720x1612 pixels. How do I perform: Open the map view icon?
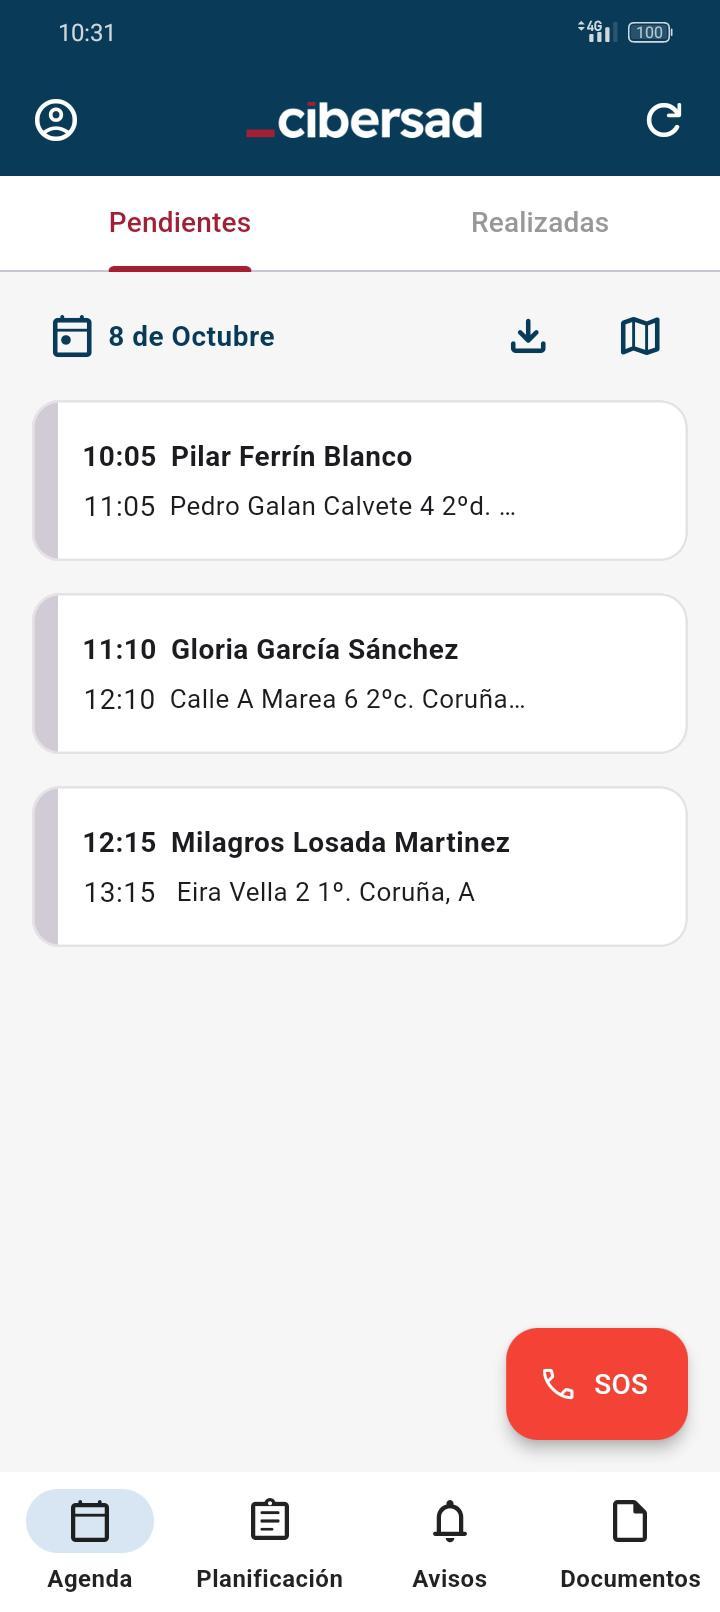point(640,336)
